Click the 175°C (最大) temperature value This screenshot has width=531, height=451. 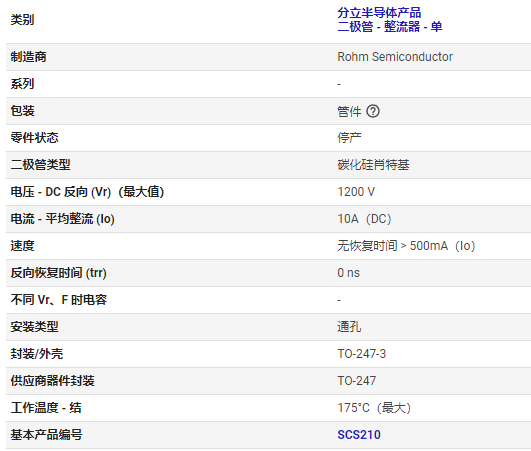pyautogui.click(x=374, y=408)
